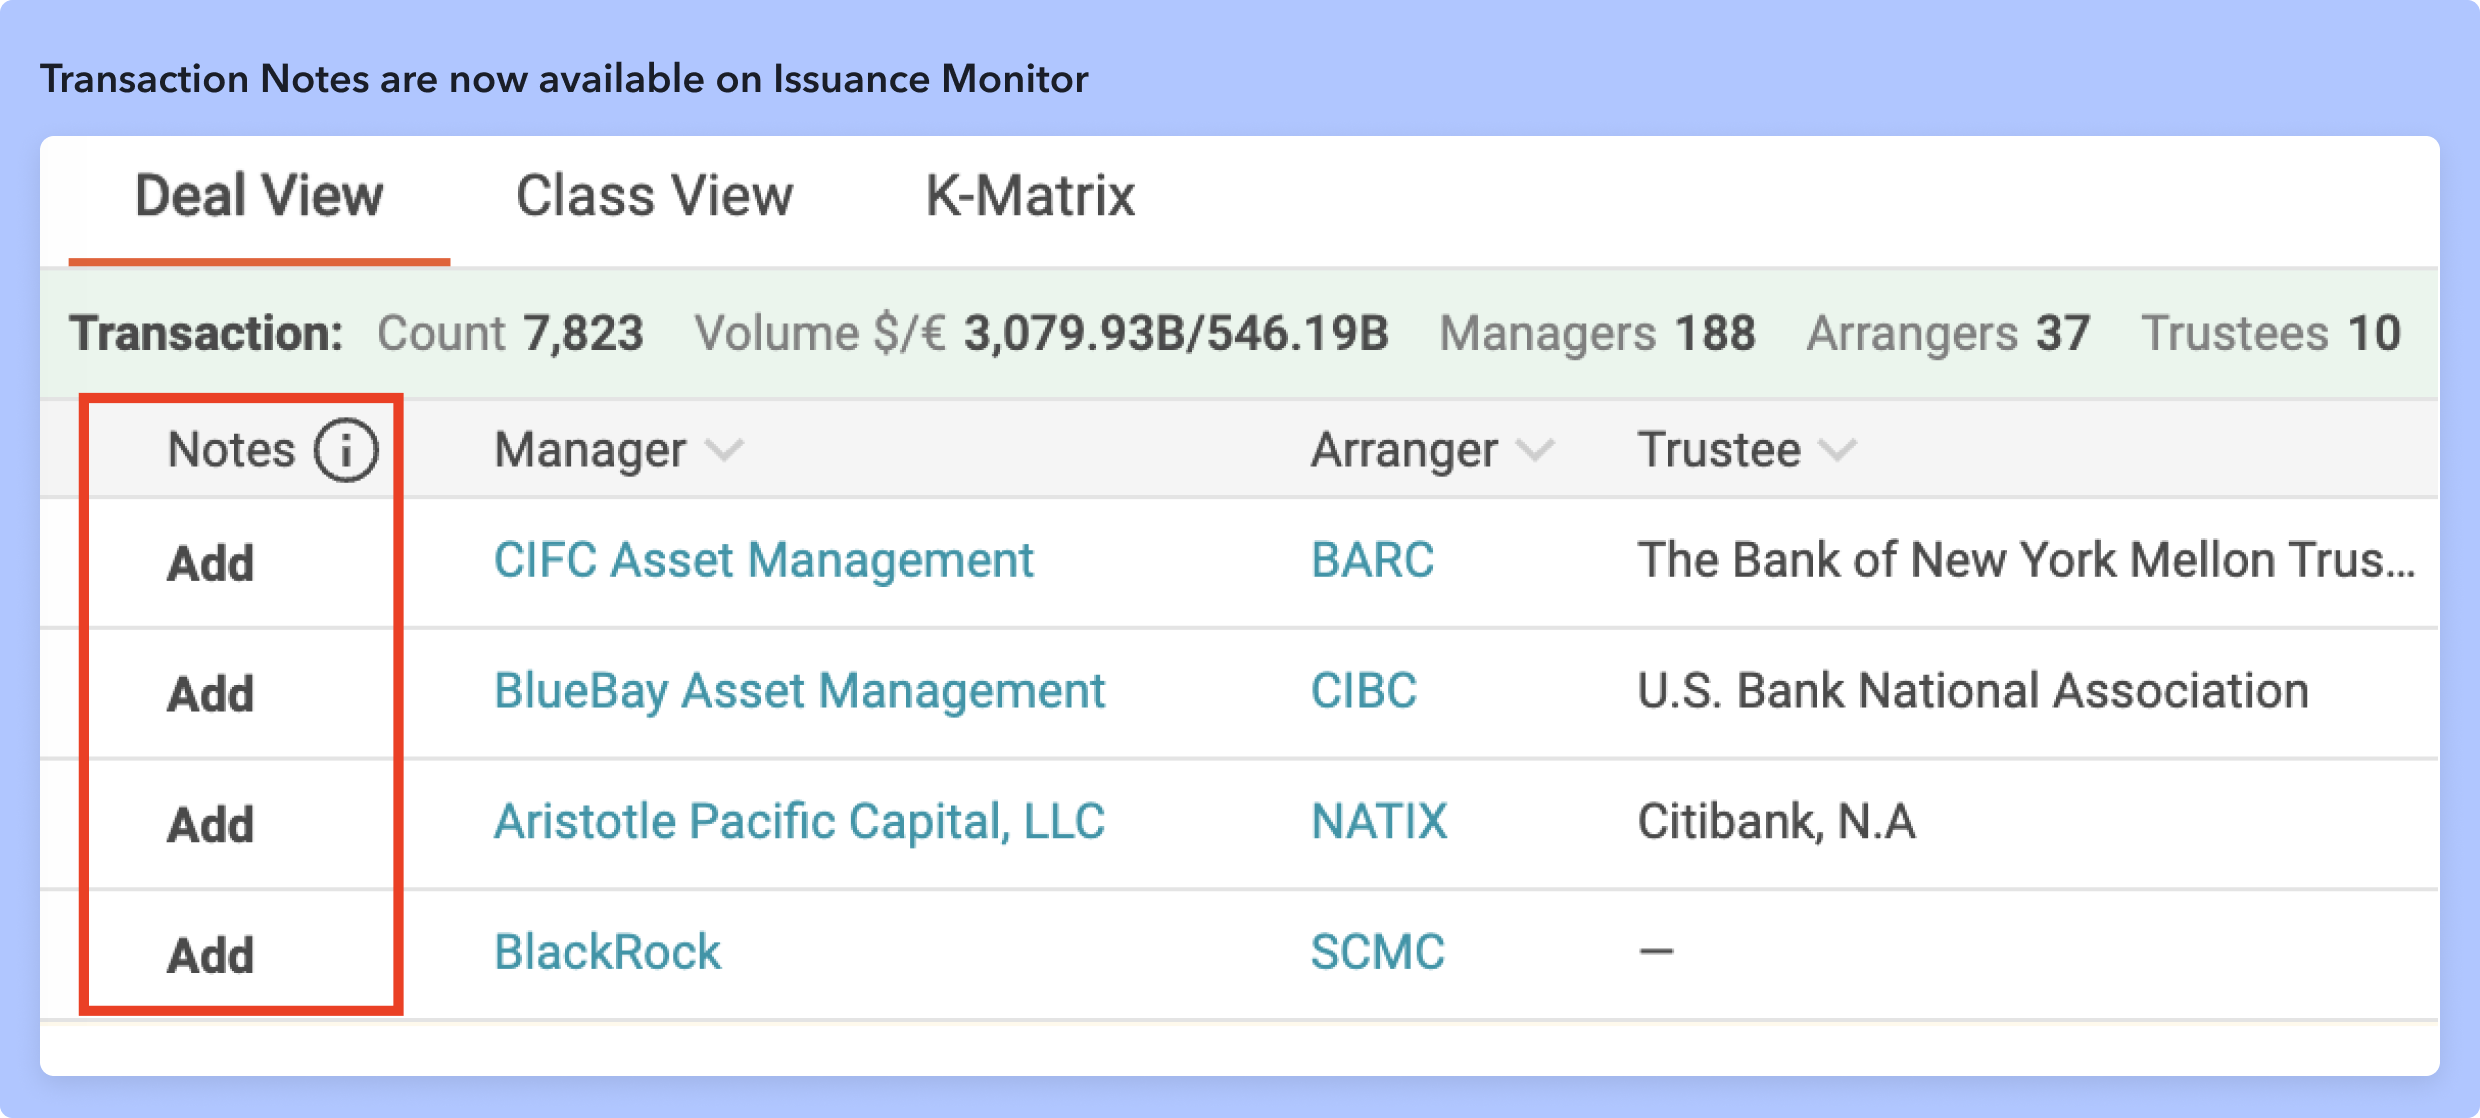2480x1118 pixels.
Task: Add a note for CIFC Asset Management
Action: pos(211,563)
